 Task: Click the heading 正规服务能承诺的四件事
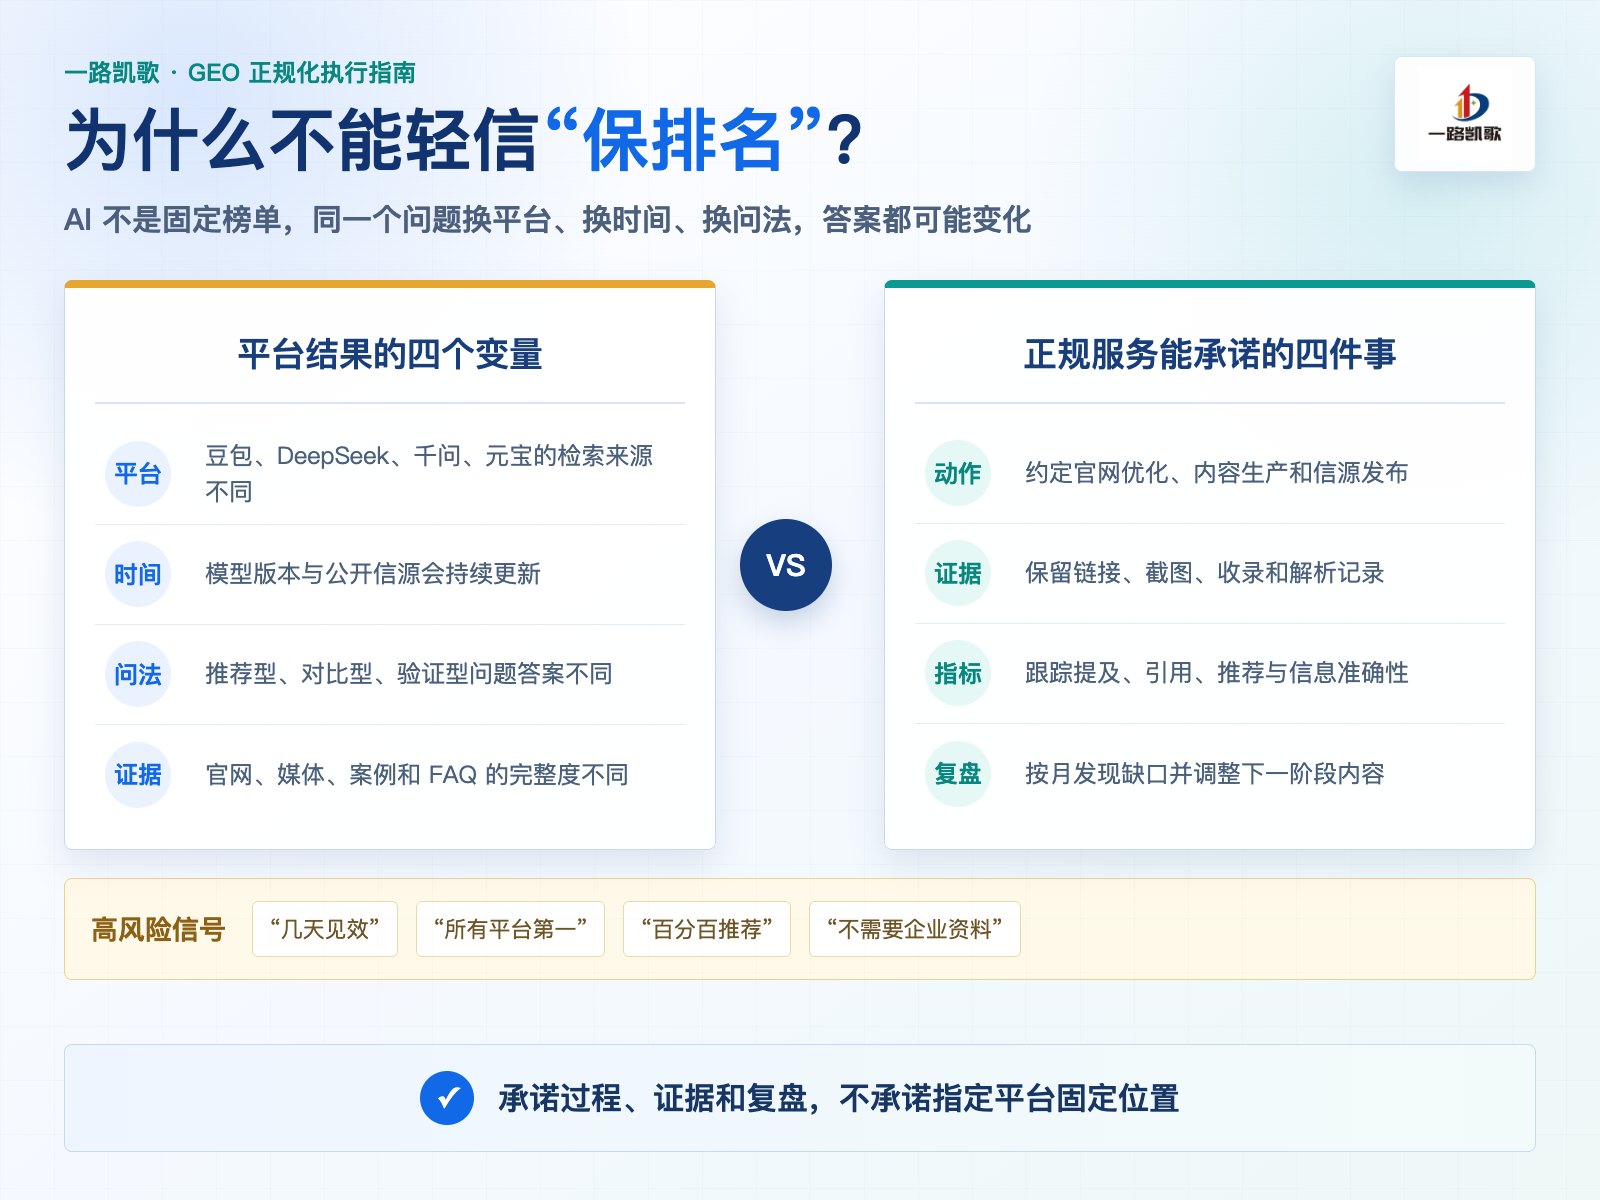[x=1210, y=354]
